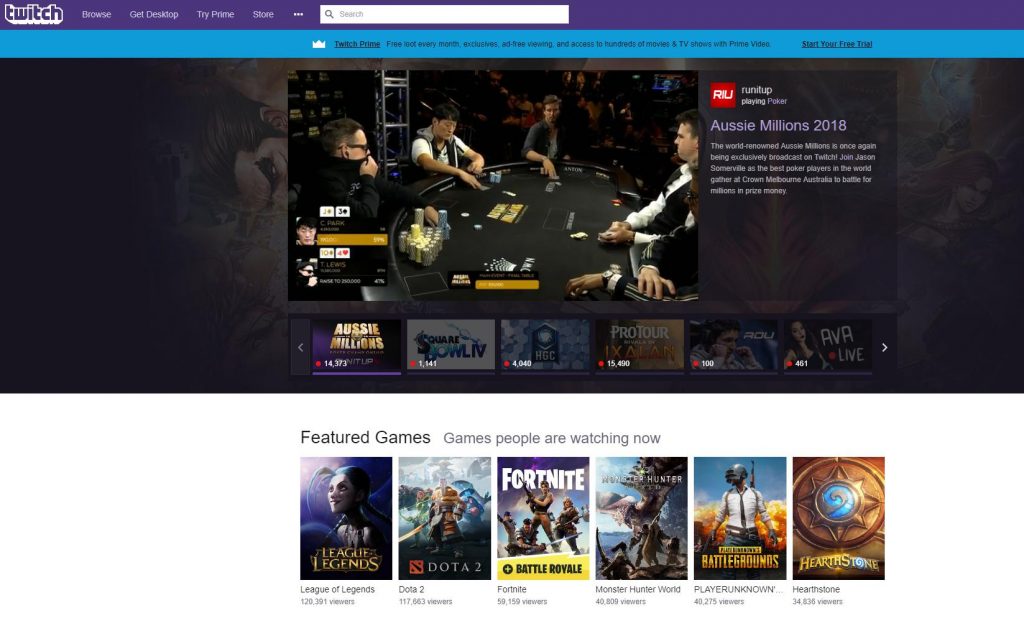Click the search magnifier icon
This screenshot has width=1024, height=621.
click(329, 14)
